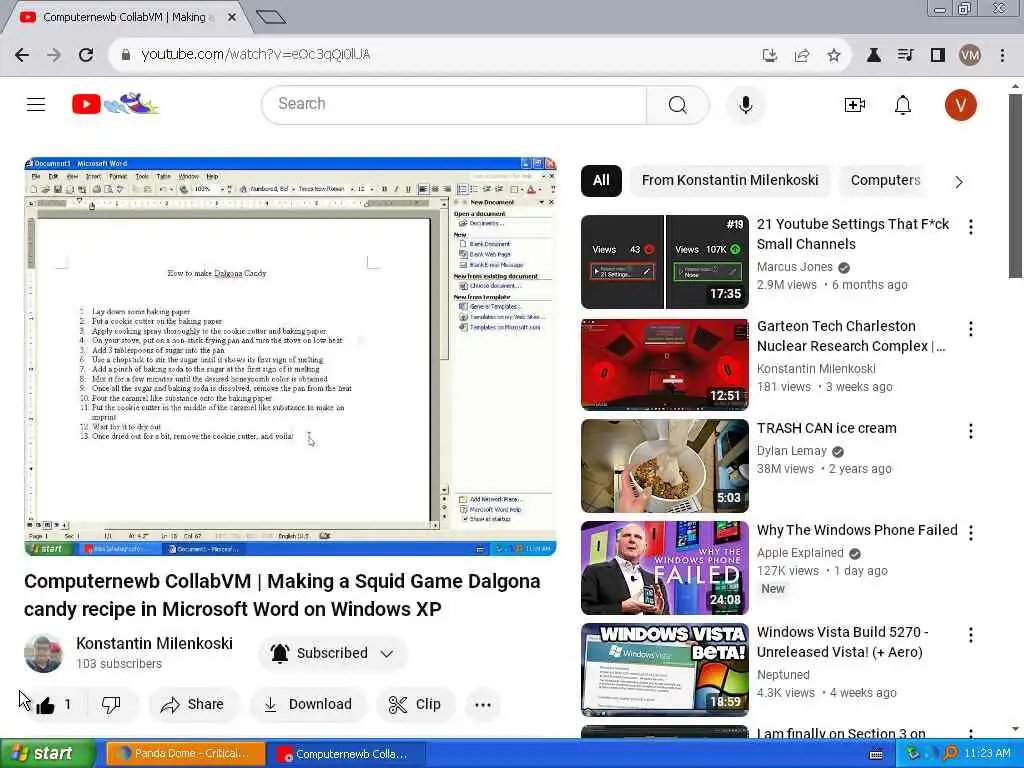1024x768 pixels.
Task: Click the address bar URL
Action: [x=255, y=55]
